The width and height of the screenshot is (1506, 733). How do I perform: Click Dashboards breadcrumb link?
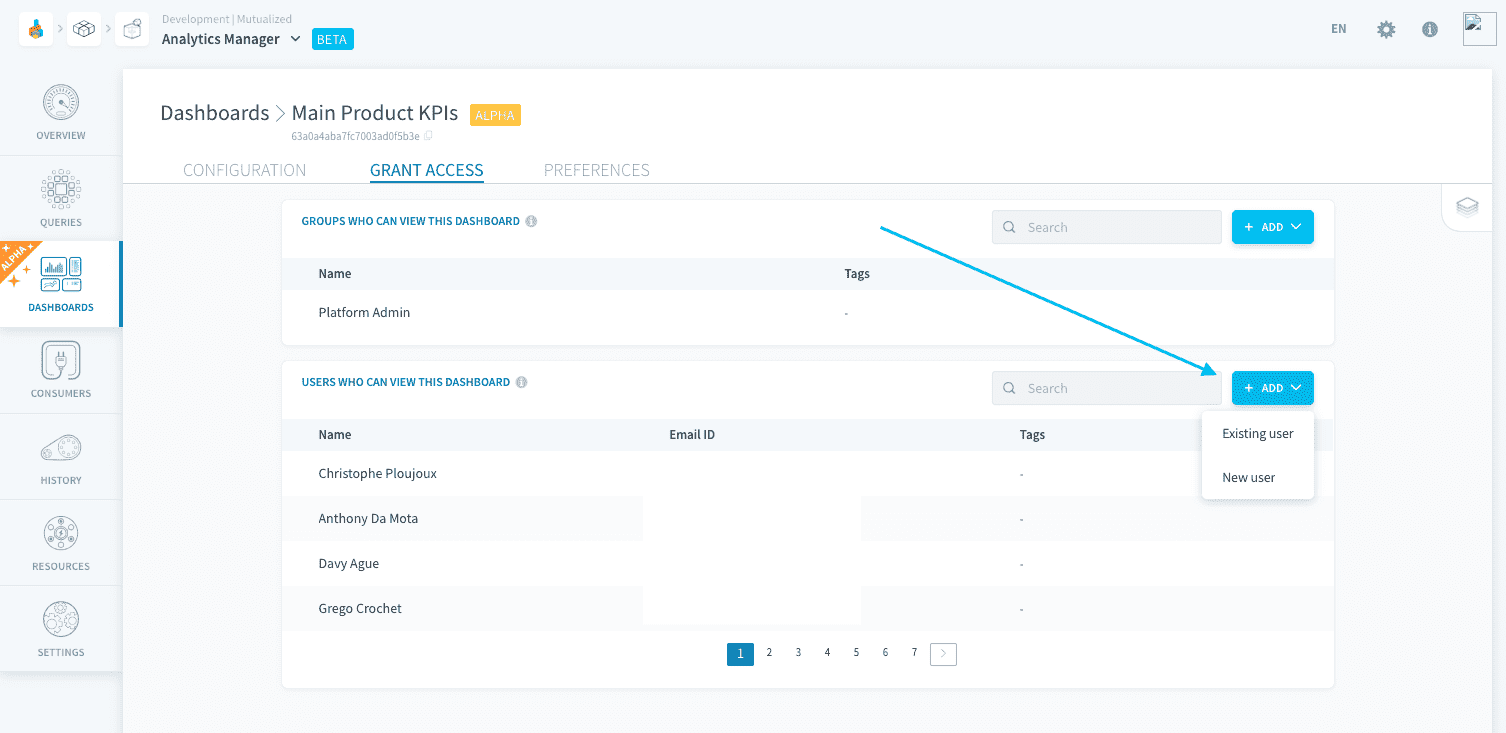[215, 113]
